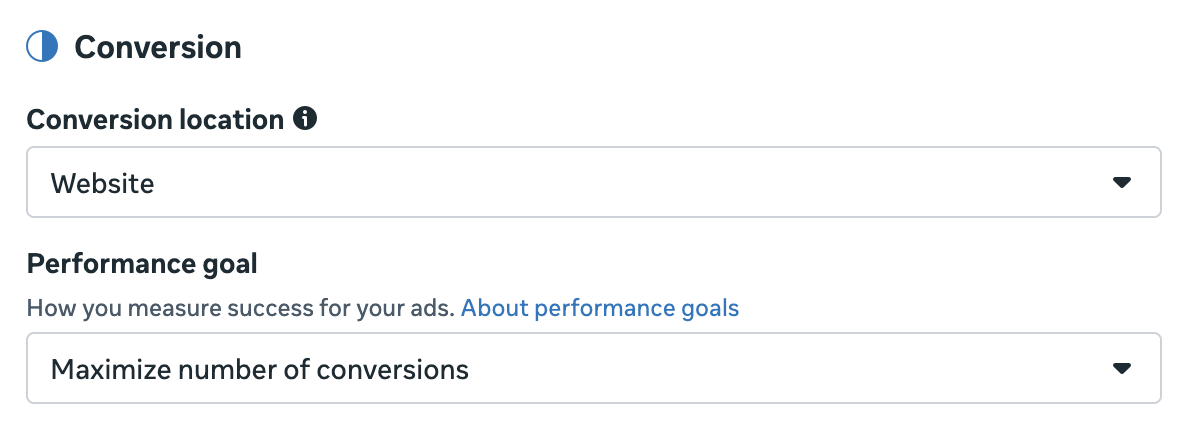Click the Maximize number of conversions text
This screenshot has width=1190, height=424.
pos(259,369)
